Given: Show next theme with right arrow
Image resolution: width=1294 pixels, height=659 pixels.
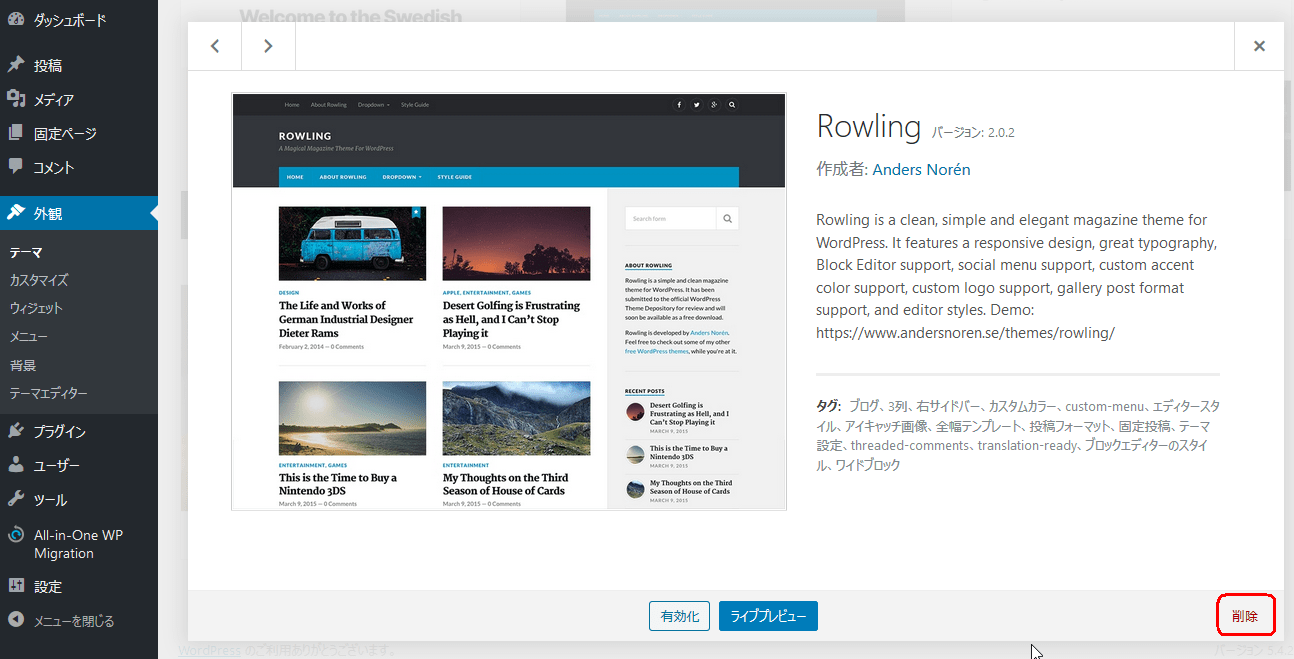Looking at the screenshot, I should coord(268,46).
